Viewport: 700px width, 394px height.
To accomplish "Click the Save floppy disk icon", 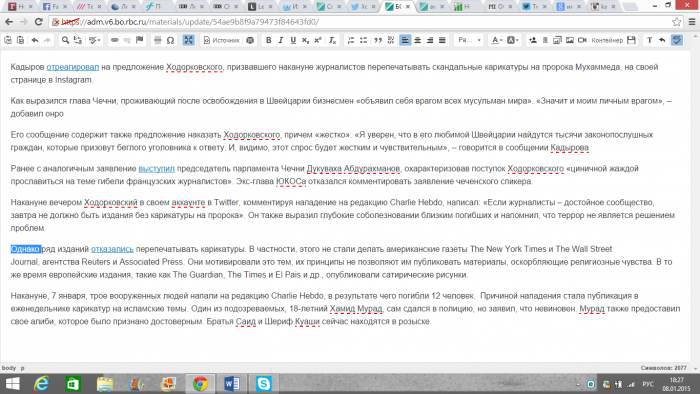I will (x=631, y=40).
